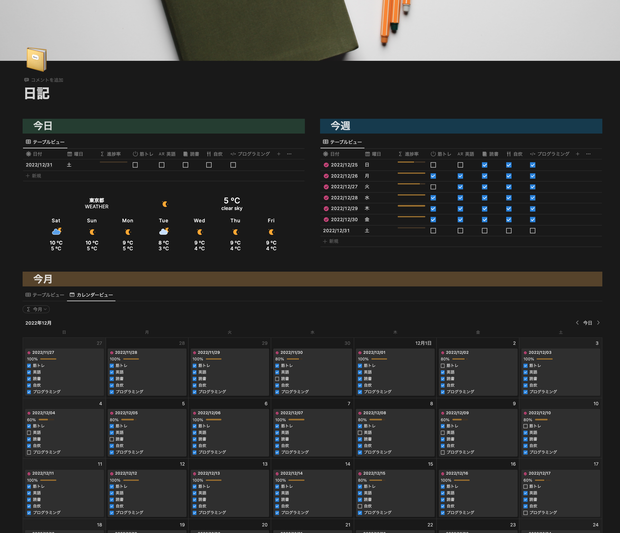Click the pink dot on 2022/12/06 calendar card
Viewport: 620px width, 533px height.
pos(195,413)
